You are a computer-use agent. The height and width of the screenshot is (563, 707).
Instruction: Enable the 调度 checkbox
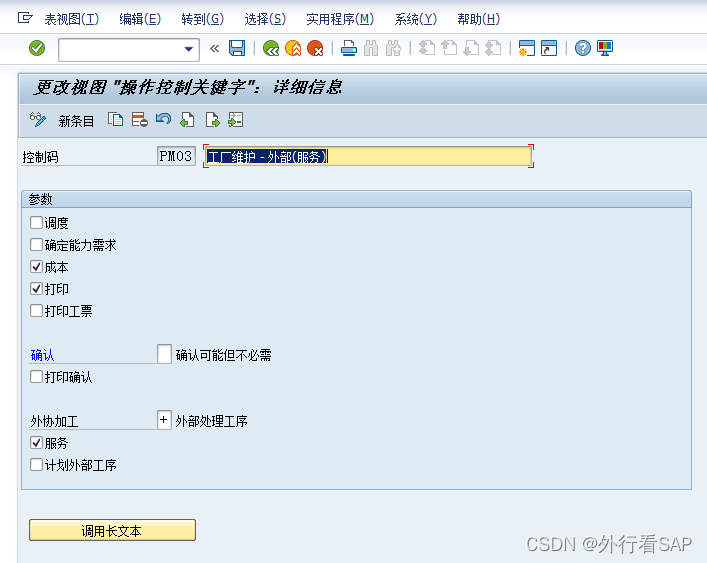pyautogui.click(x=37, y=222)
